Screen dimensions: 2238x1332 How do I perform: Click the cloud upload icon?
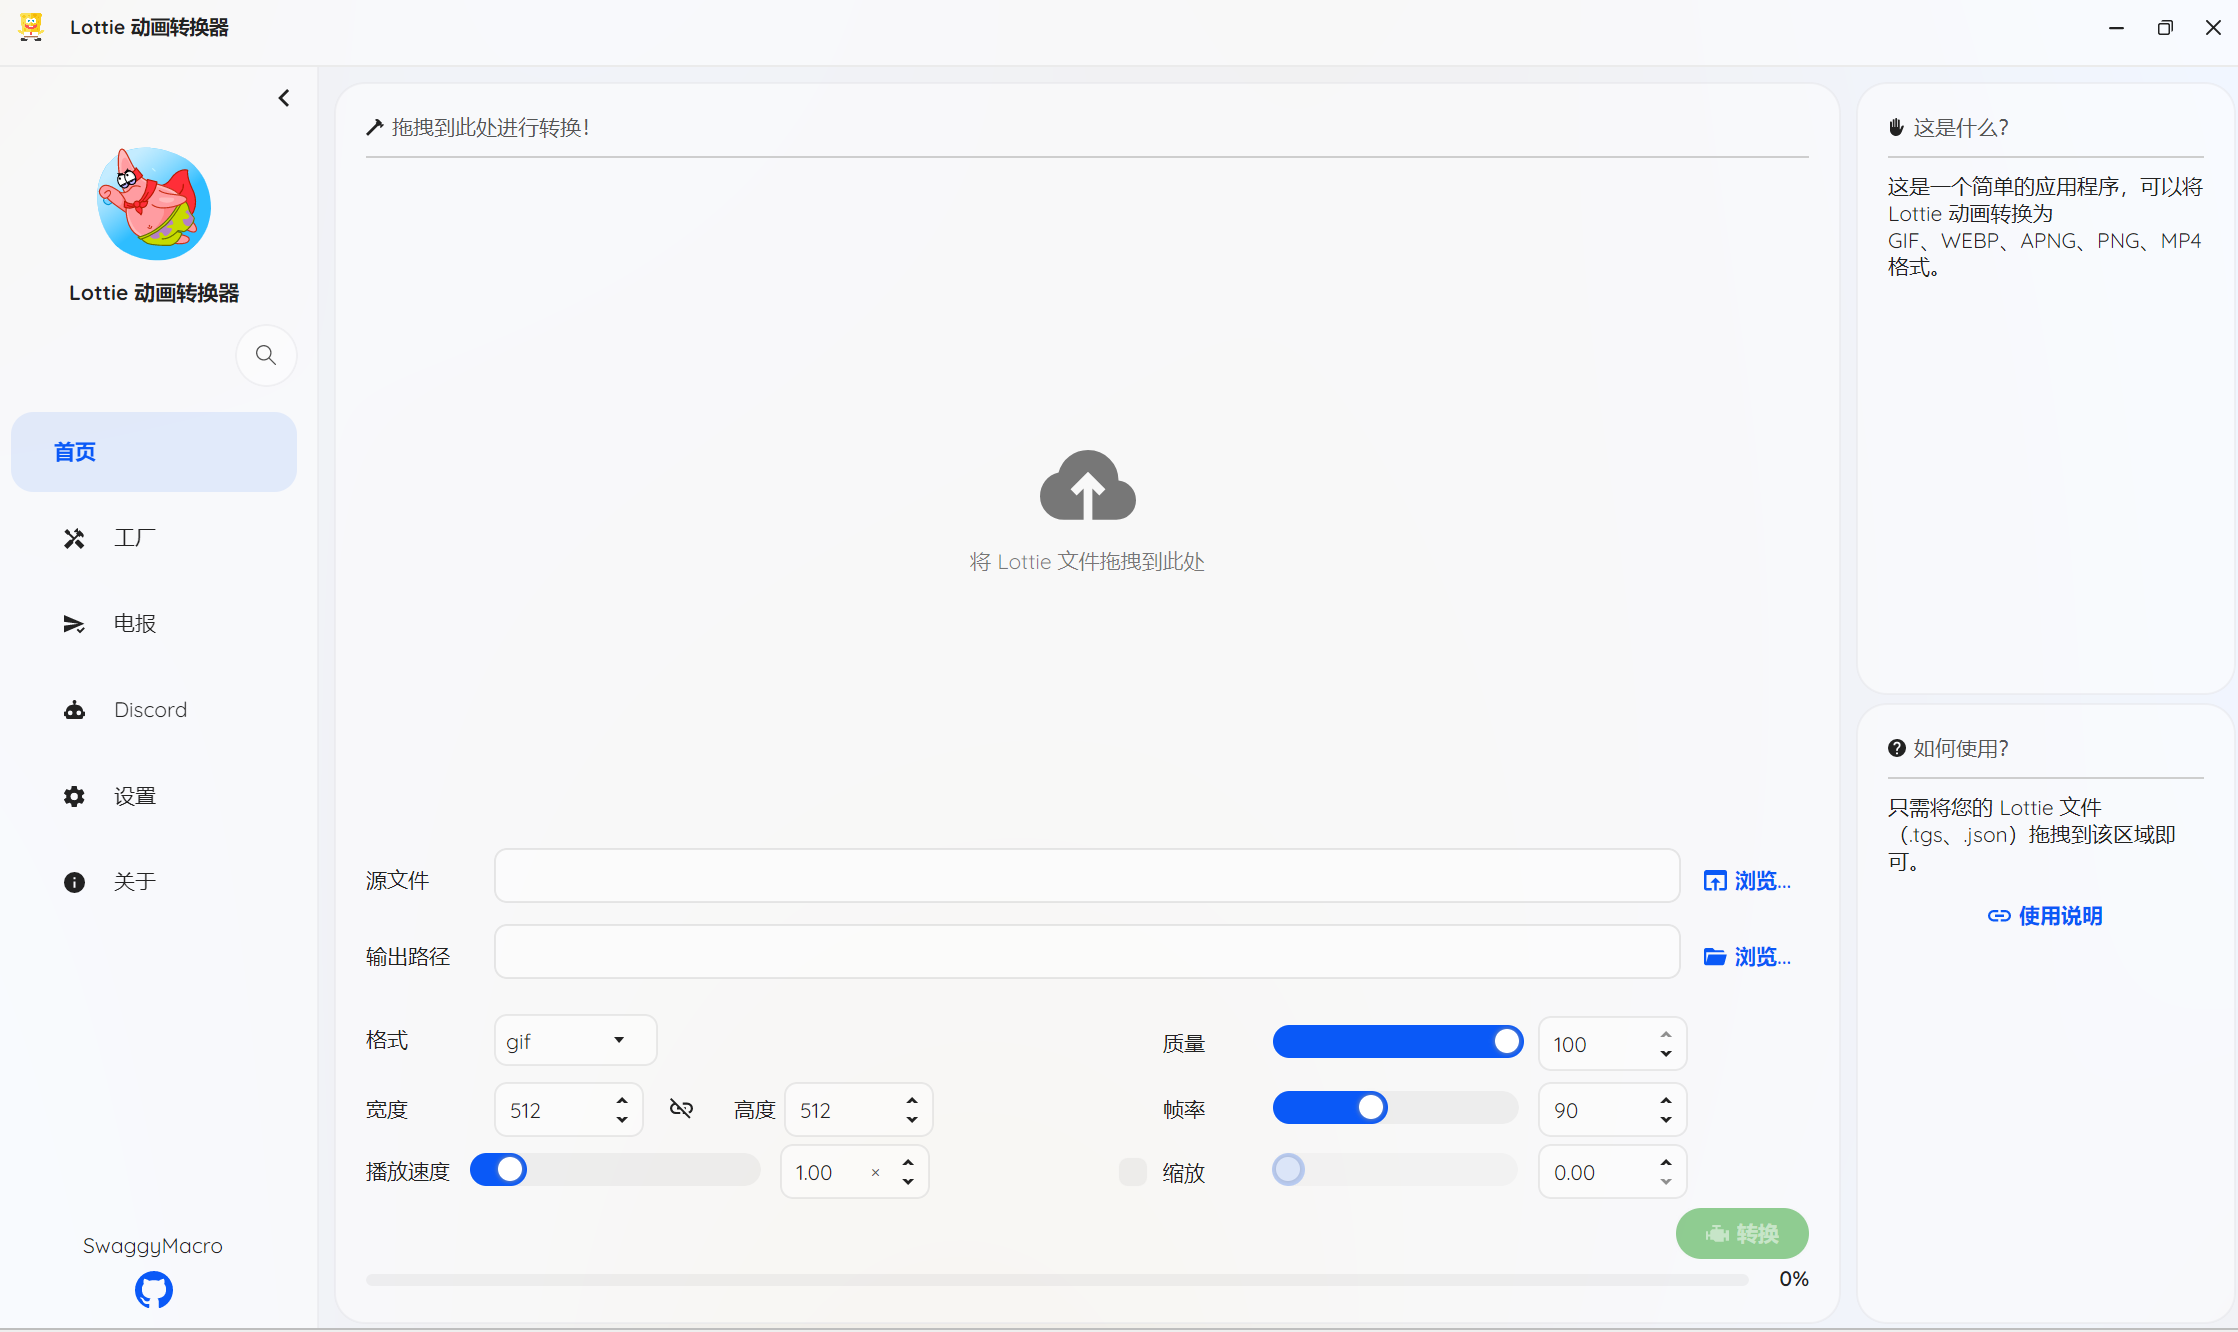(1087, 486)
